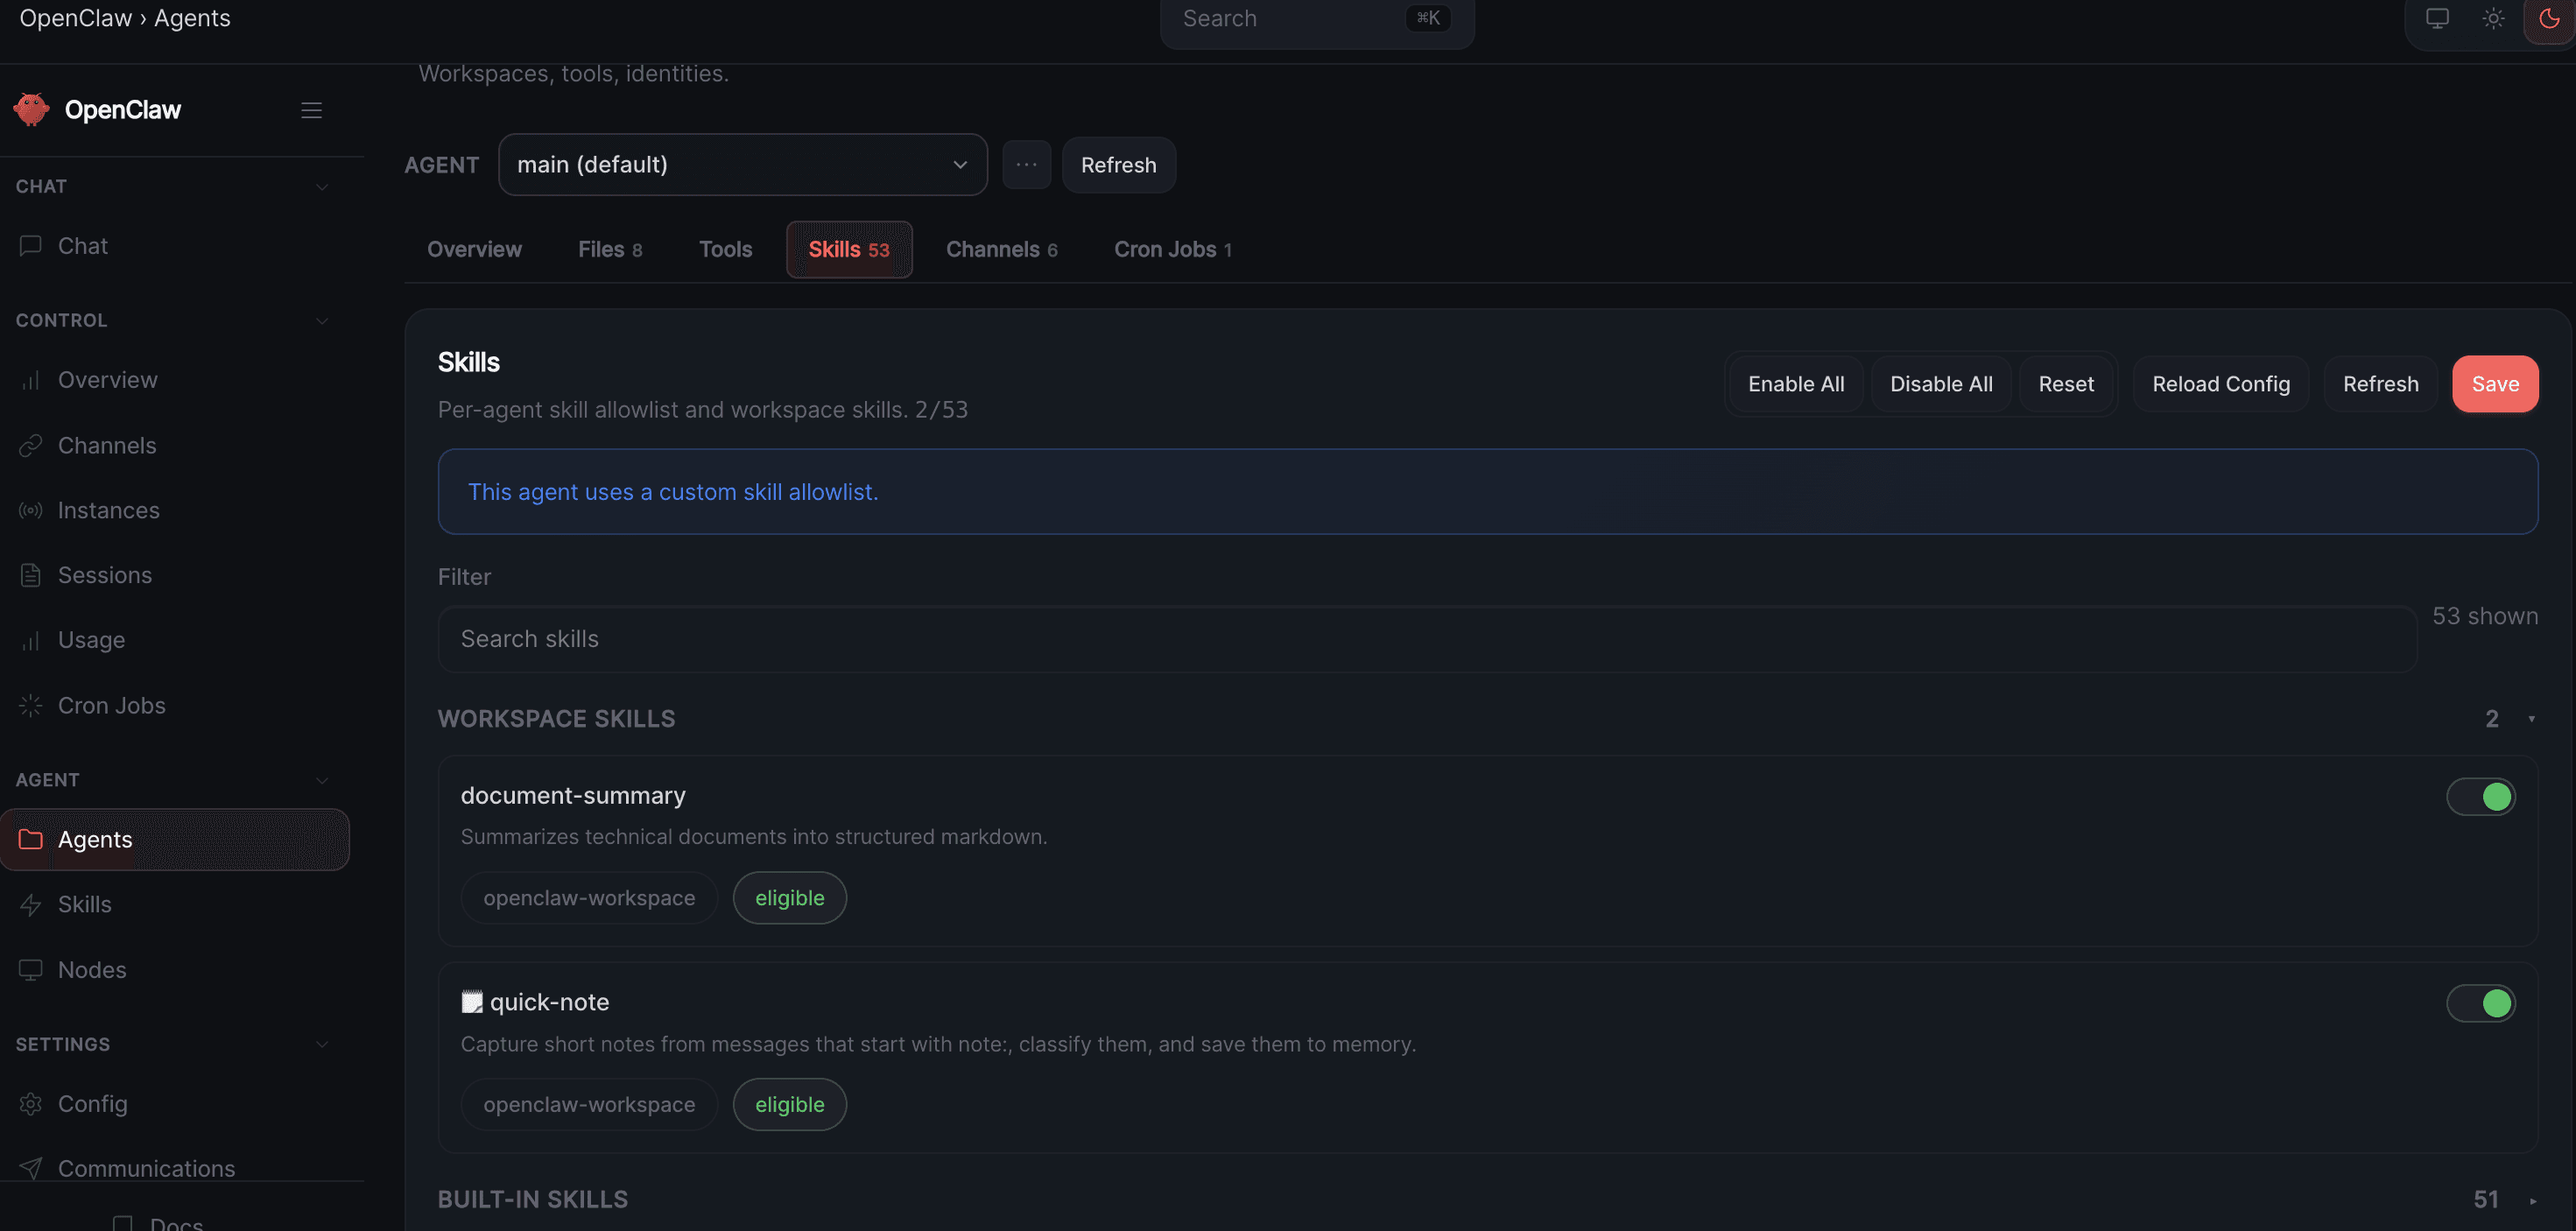Viewport: 2576px width, 1231px height.
Task: Toggle off the quick-note skill
Action: coord(2480,1003)
